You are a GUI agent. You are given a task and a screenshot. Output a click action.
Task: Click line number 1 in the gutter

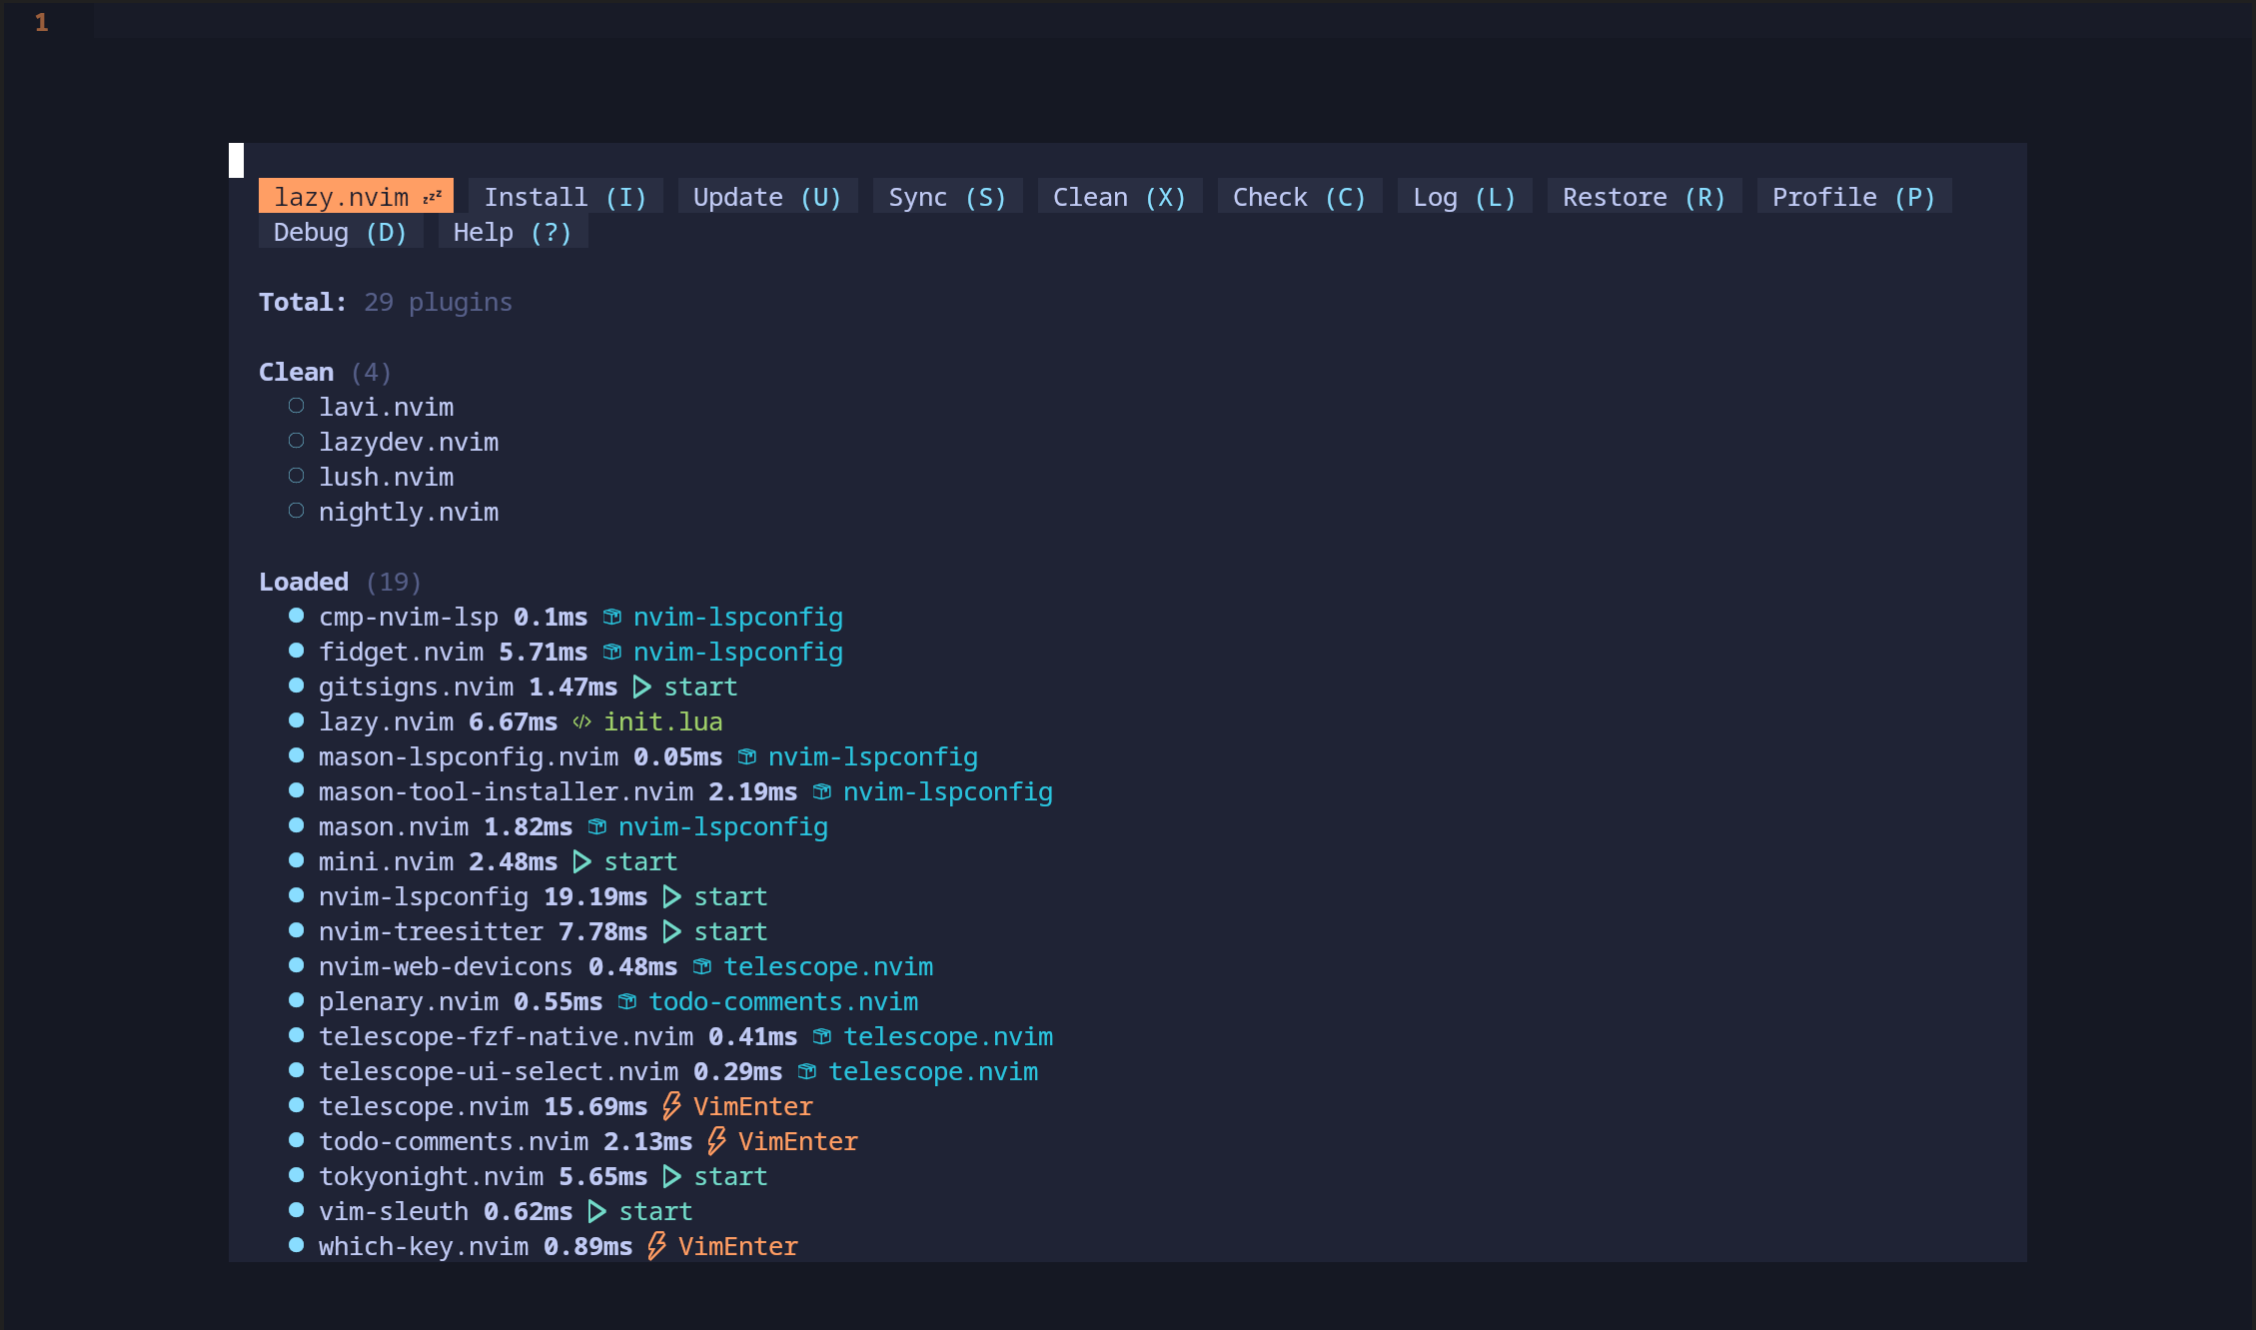coord(41,22)
